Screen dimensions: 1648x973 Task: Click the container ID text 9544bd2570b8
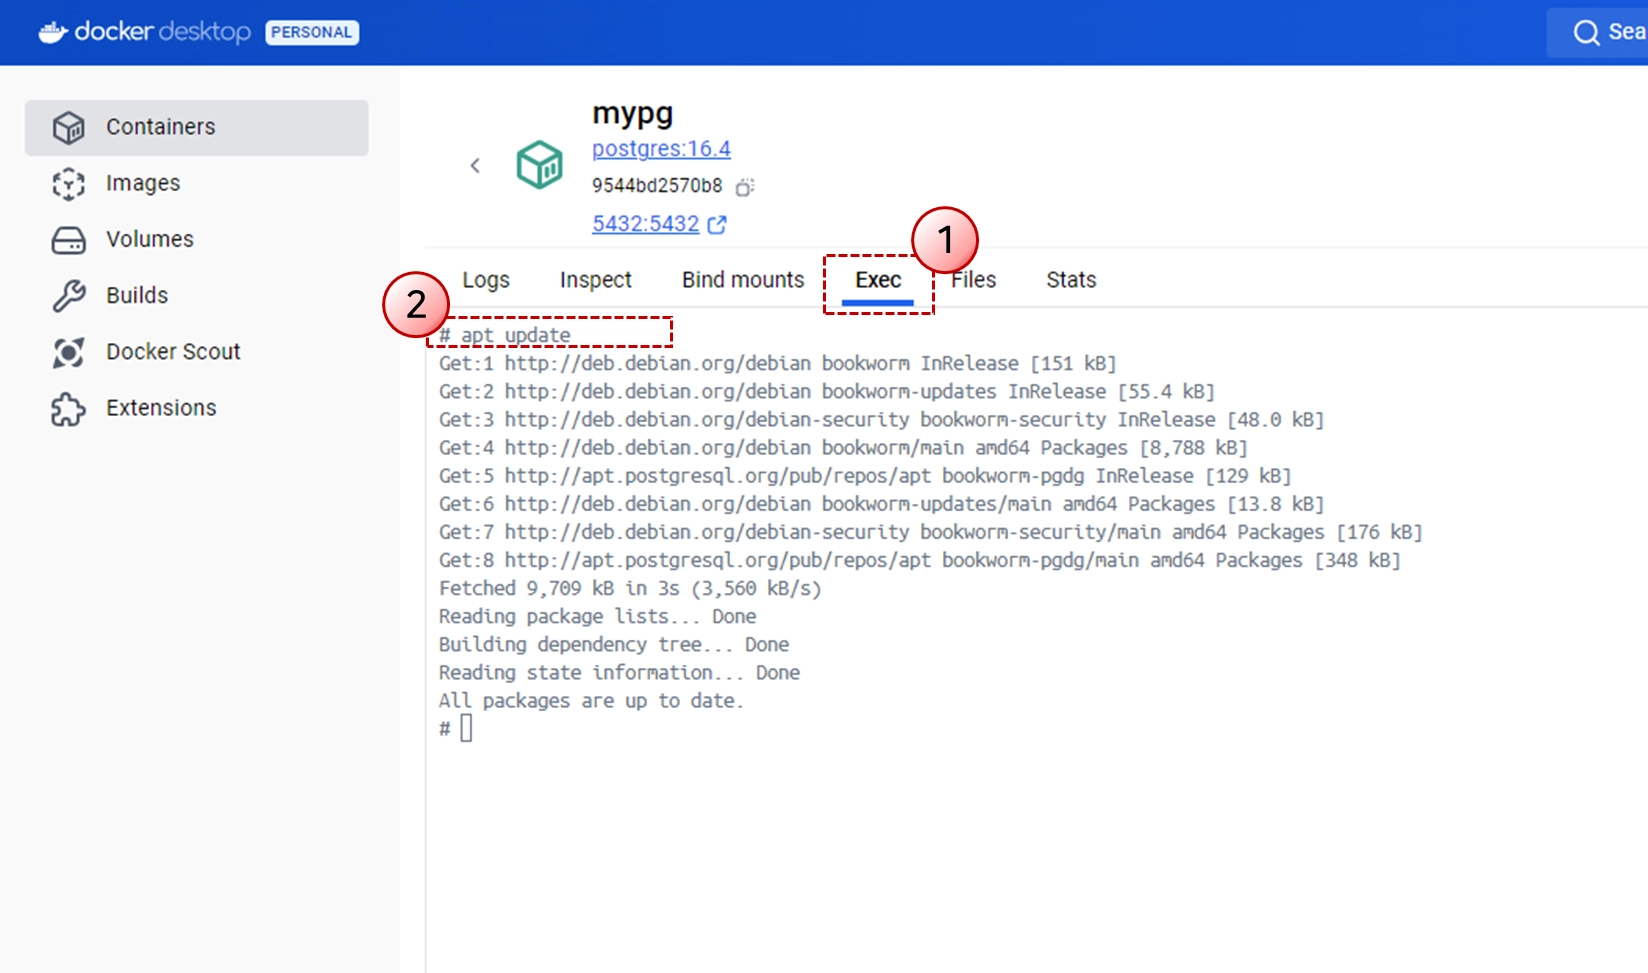coord(657,186)
